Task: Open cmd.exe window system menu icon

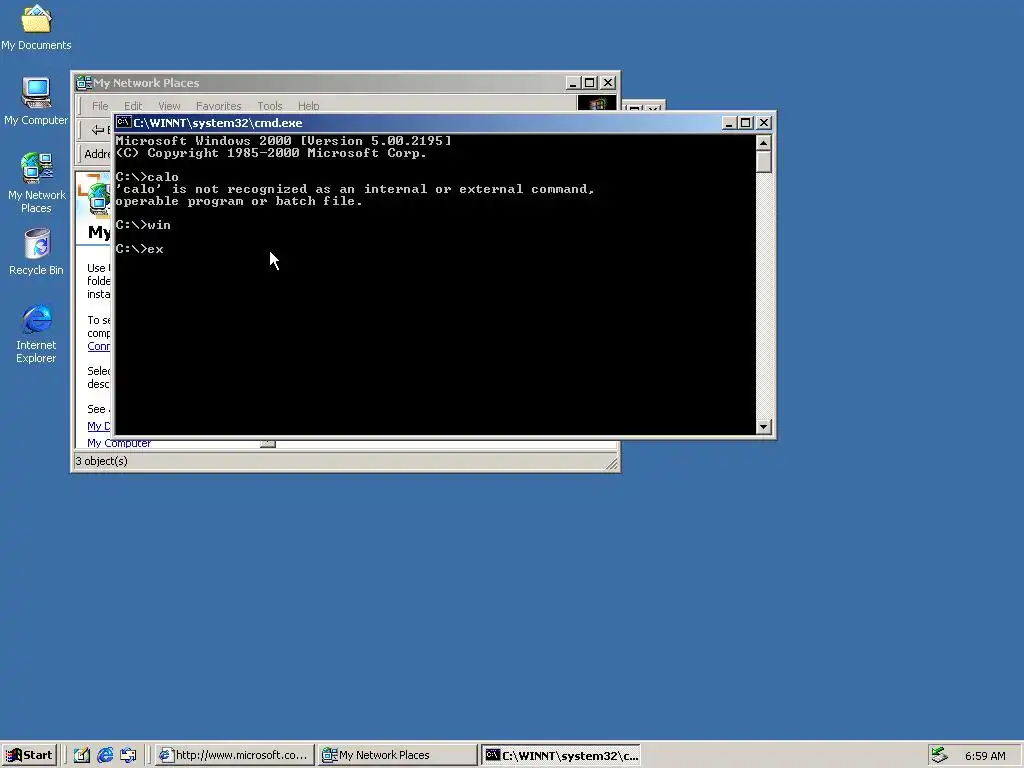Action: point(123,122)
